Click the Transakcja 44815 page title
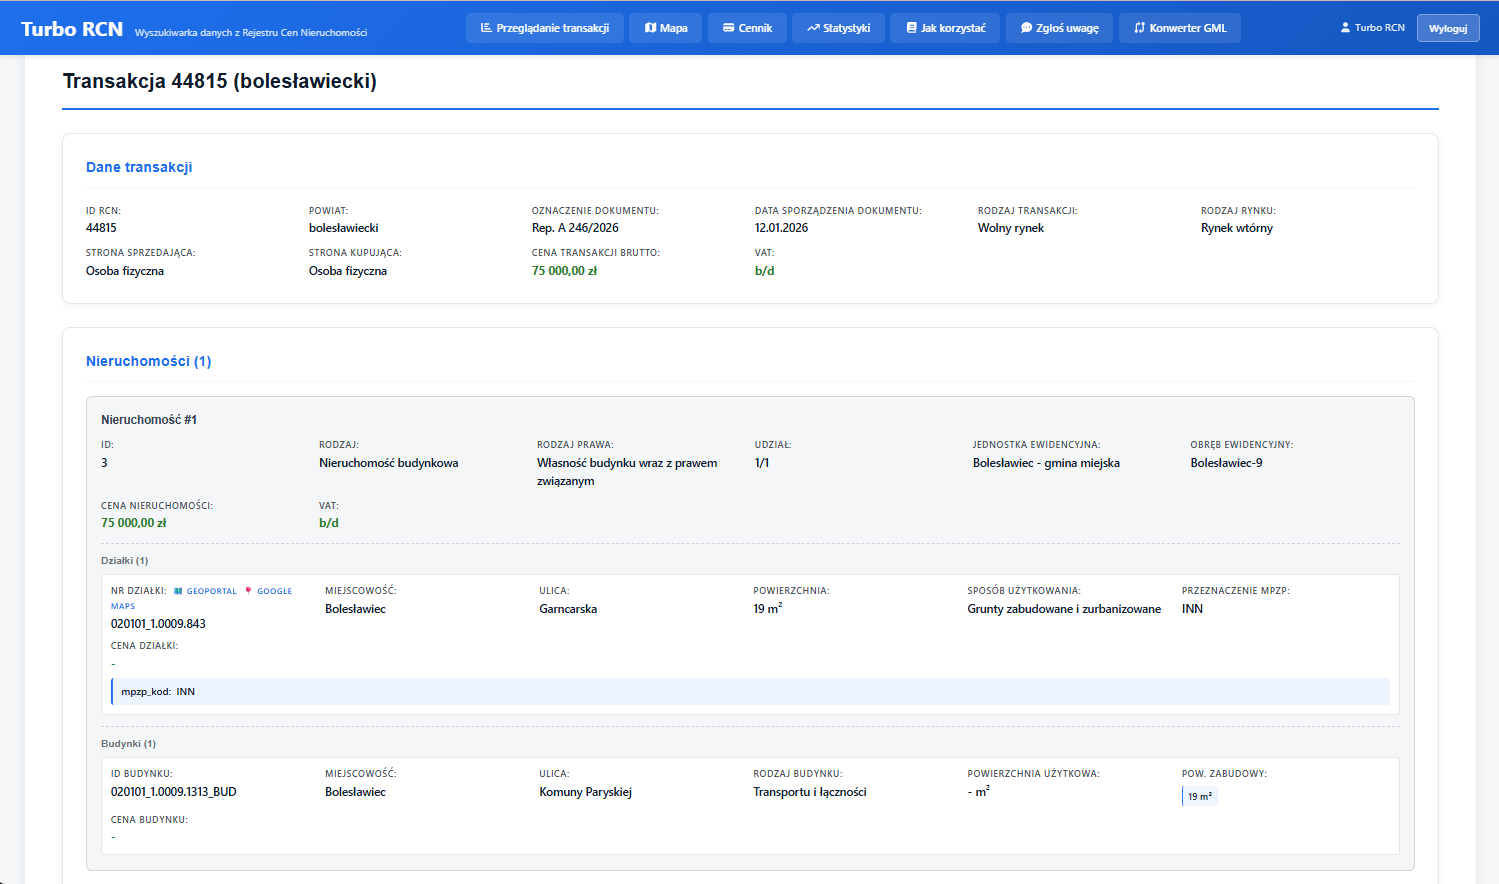Screen dimensions: 1499x884 click(x=219, y=81)
